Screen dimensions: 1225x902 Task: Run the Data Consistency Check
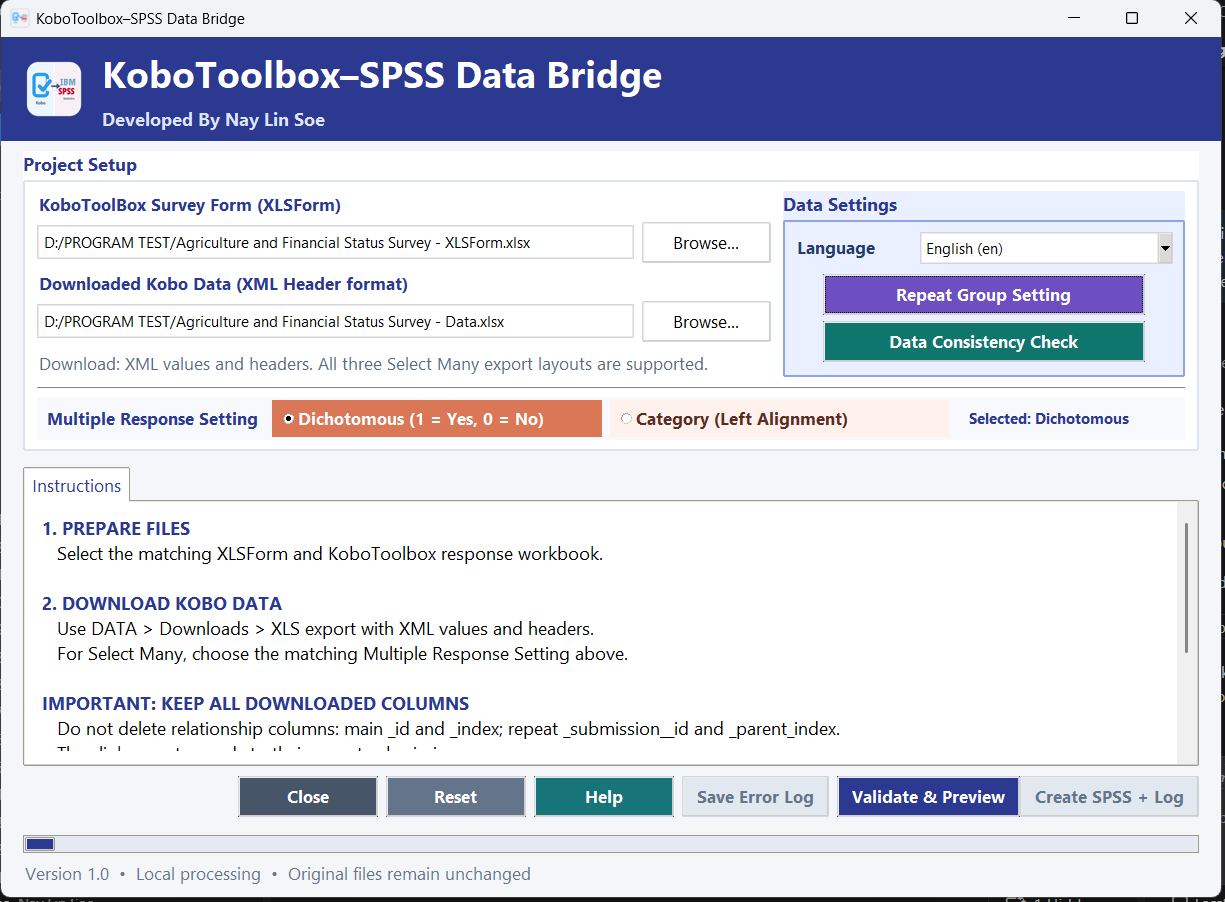983,342
